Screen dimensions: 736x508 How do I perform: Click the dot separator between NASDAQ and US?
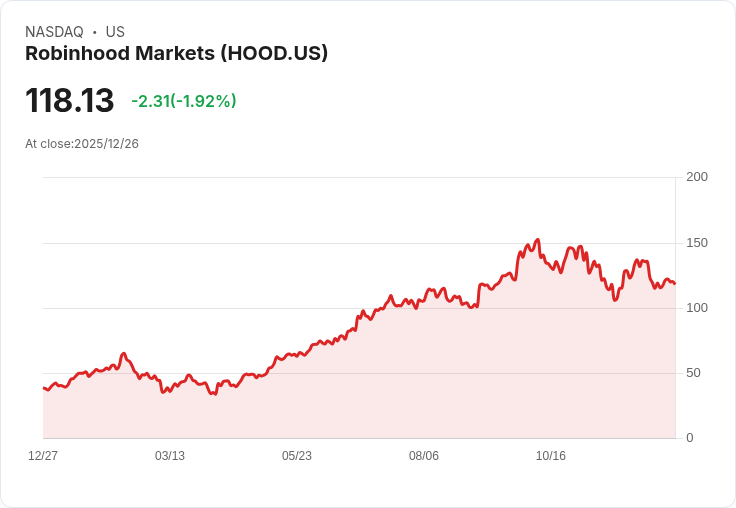tap(94, 32)
